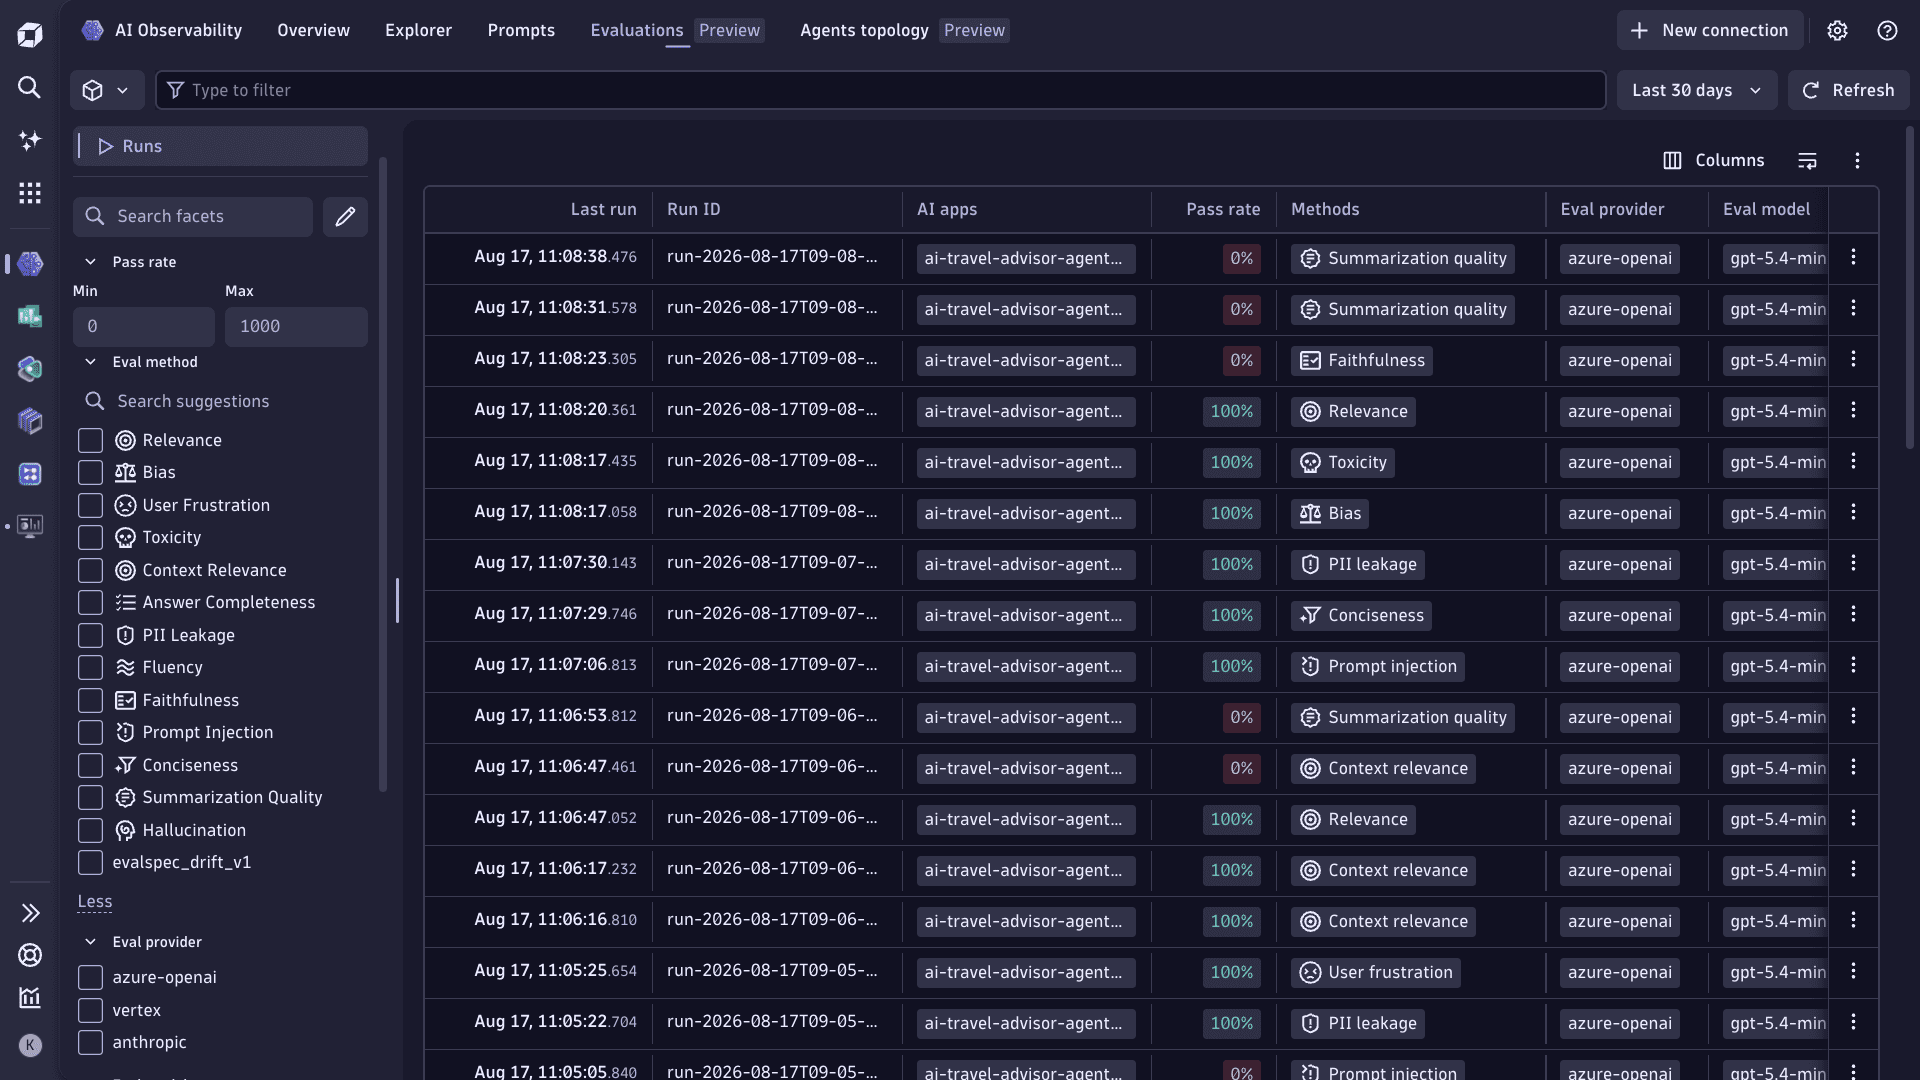Viewport: 1920px width, 1080px height.
Task: Sort by the Pass rate column header
Action: pos(1223,209)
